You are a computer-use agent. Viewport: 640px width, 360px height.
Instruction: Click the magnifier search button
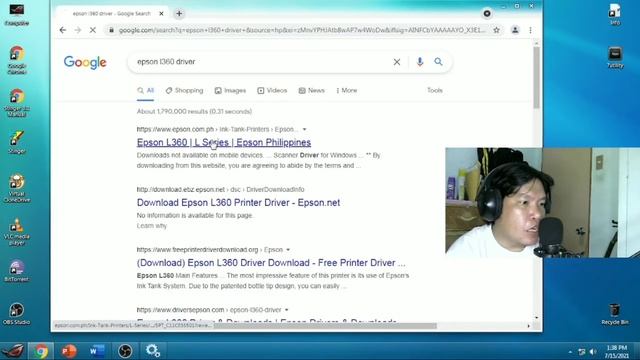438,62
